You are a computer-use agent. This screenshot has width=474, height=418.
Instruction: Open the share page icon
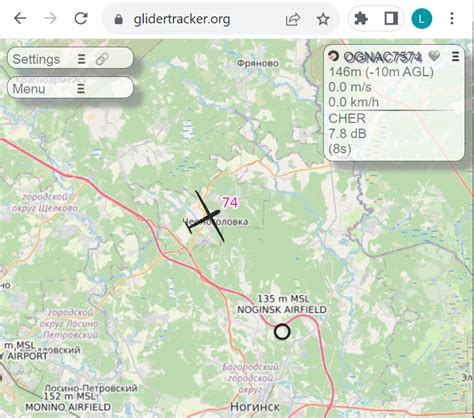pyautogui.click(x=293, y=19)
